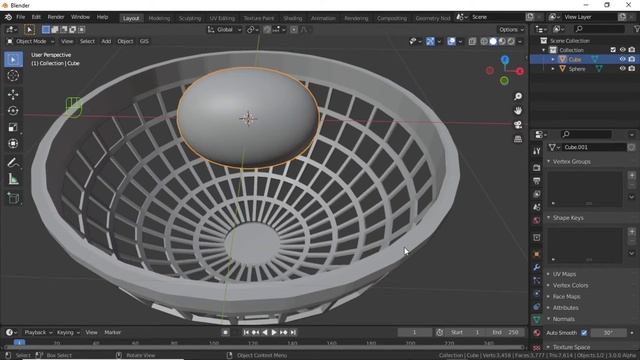This screenshot has height=360, width=640.
Task: Click the Cube.001 mesh name field
Action: [594, 147]
